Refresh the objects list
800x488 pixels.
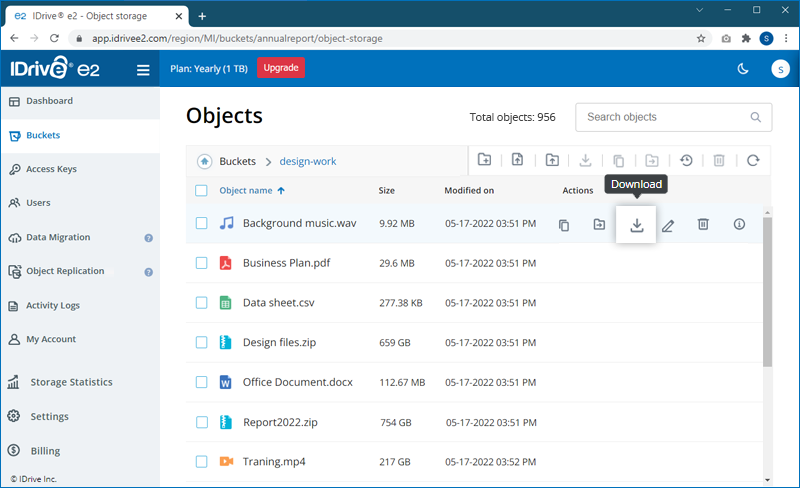[753, 160]
